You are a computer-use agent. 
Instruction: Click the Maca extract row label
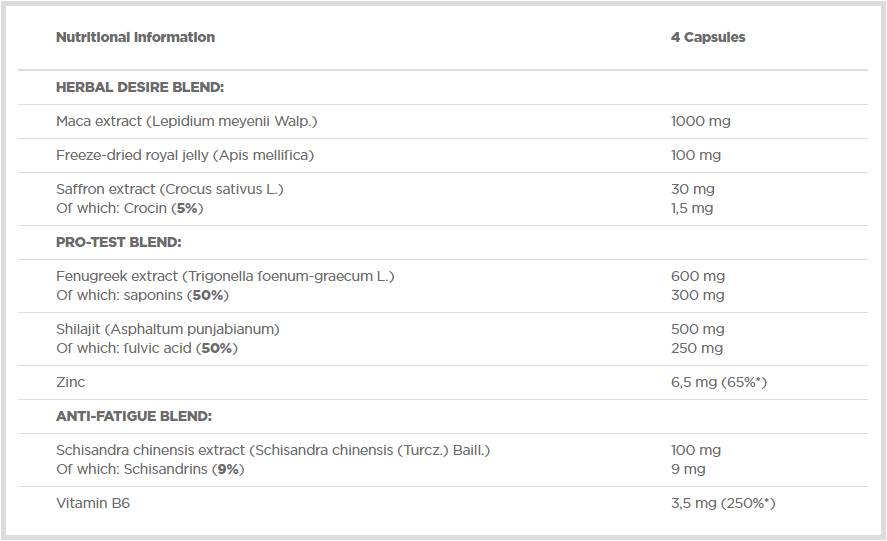[186, 121]
